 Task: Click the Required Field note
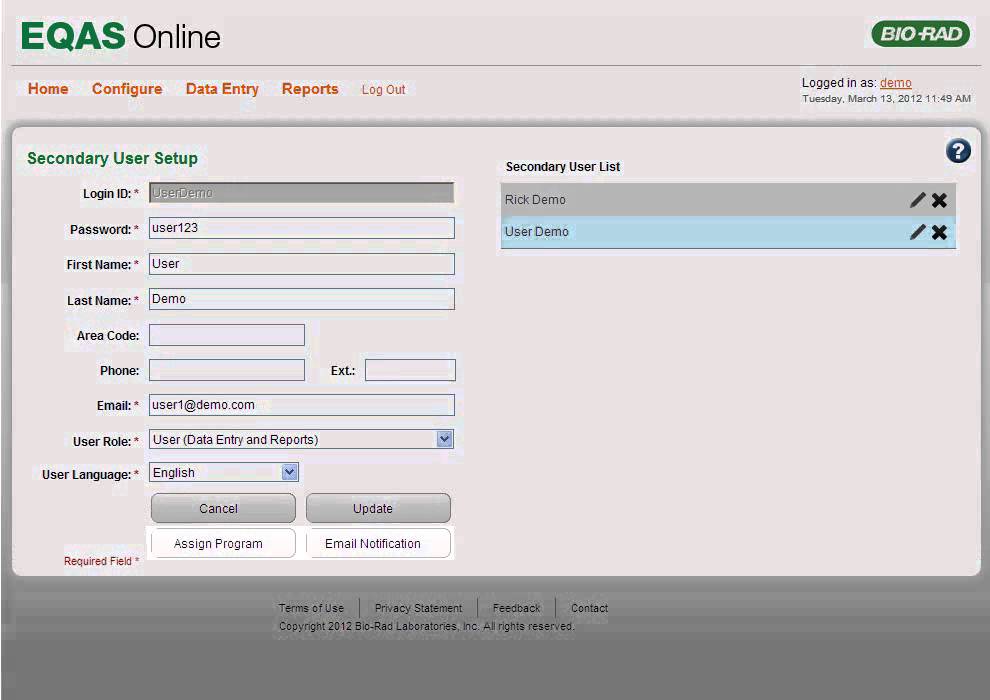[101, 561]
